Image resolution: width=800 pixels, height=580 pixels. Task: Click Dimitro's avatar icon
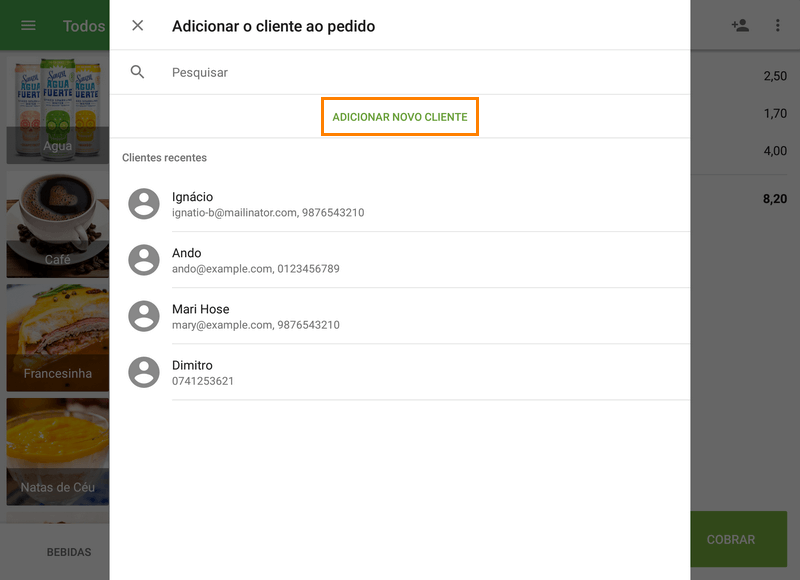pos(143,372)
